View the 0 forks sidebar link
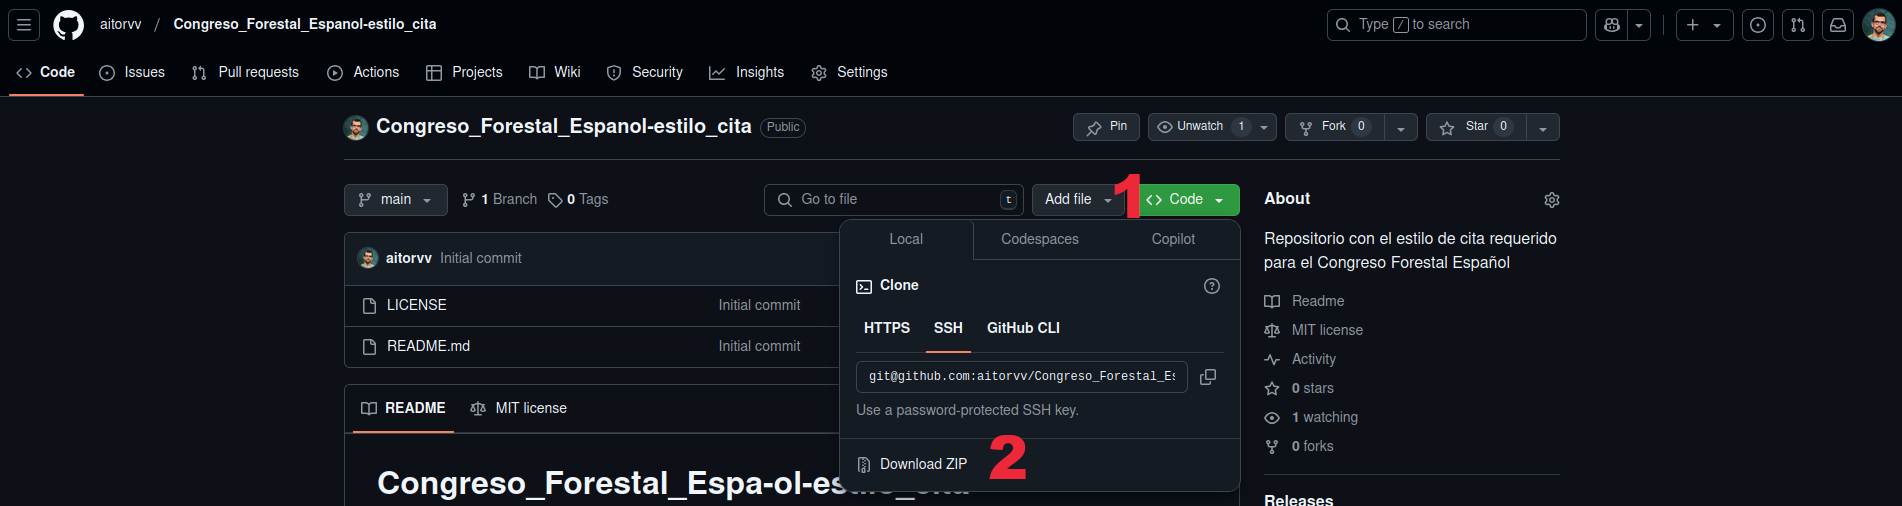This screenshot has height=506, width=1902. coord(1300,446)
